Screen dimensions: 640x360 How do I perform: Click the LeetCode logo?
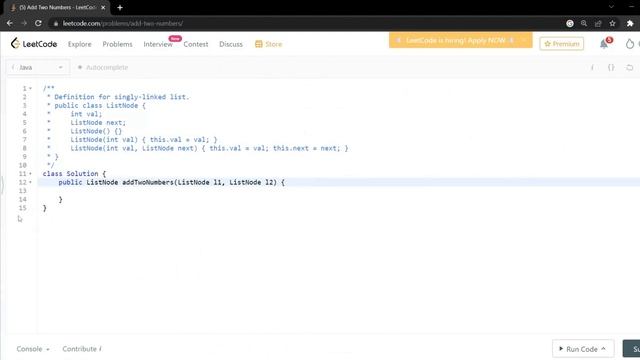34,44
